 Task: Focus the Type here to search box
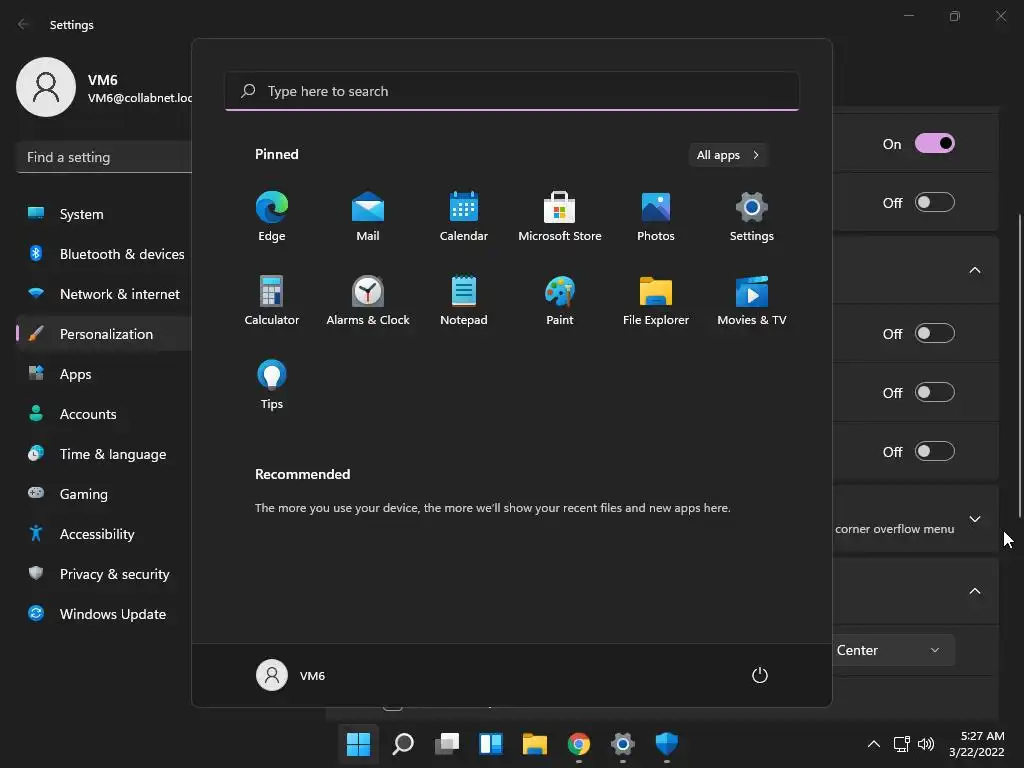pos(512,91)
